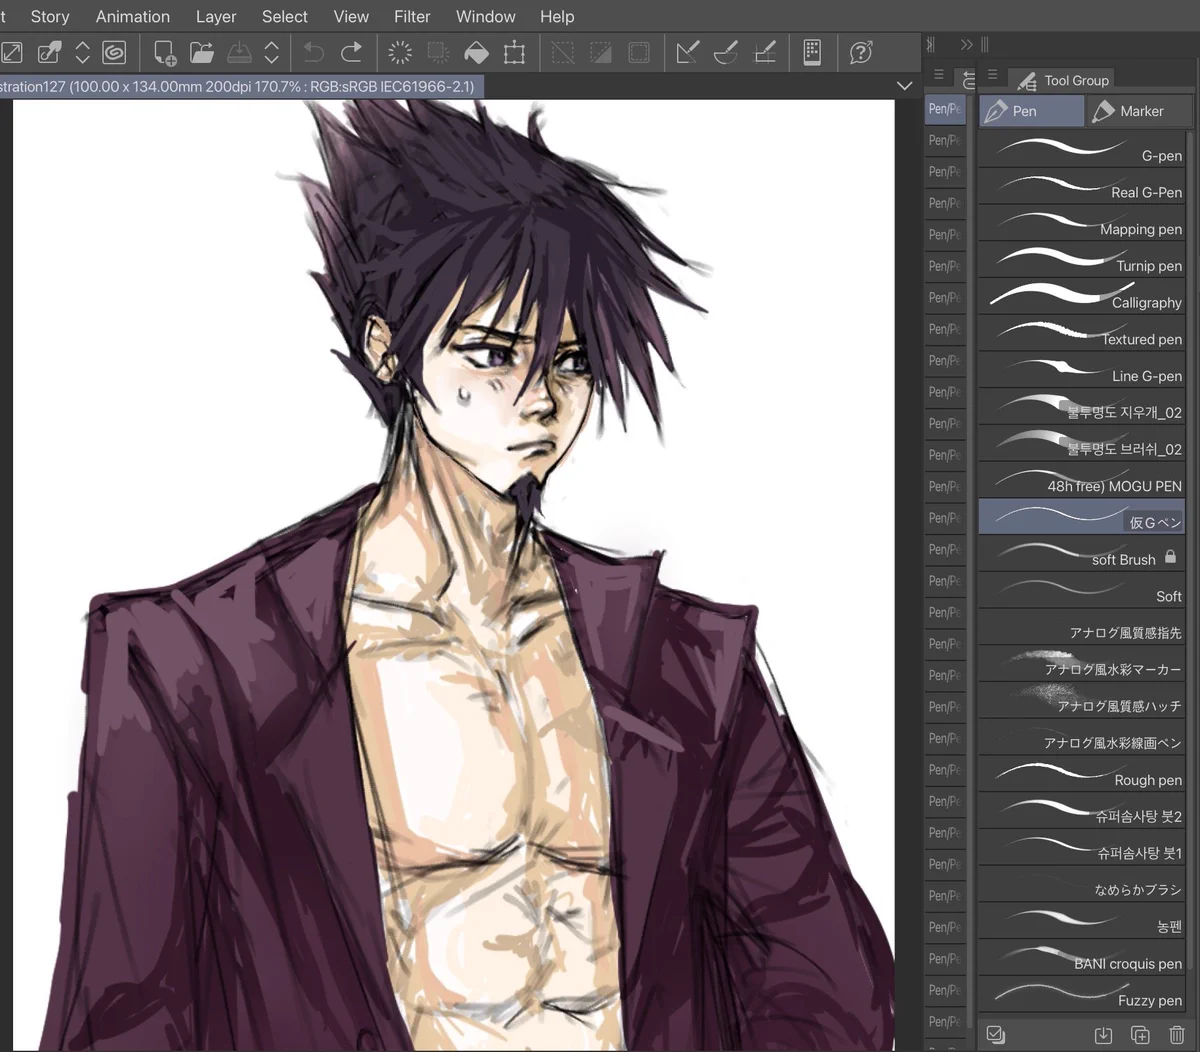Open the Select menu
Viewport: 1200px width, 1052px height.
tap(285, 16)
